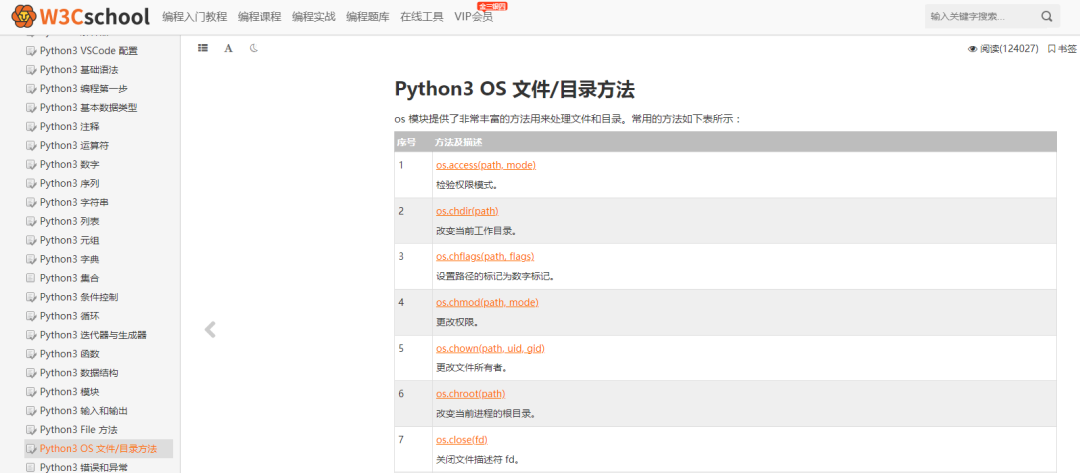Click the description 检验权限模式。
The width and height of the screenshot is (1080, 473).
466,185
